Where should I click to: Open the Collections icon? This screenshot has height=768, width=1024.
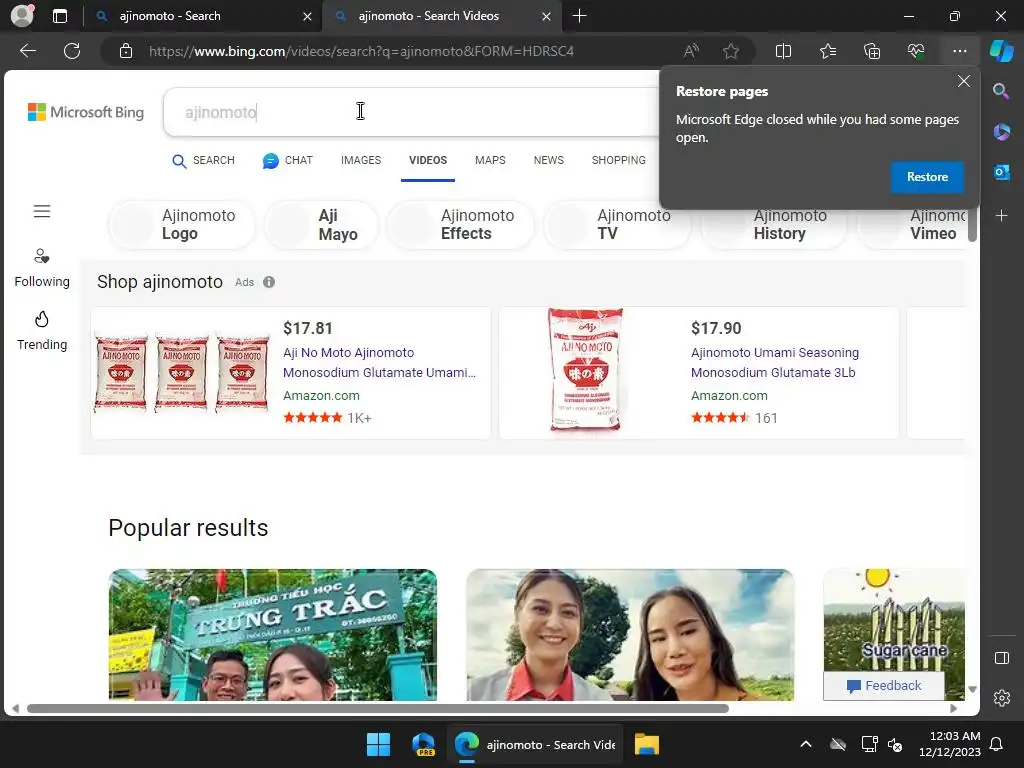pos(872,51)
